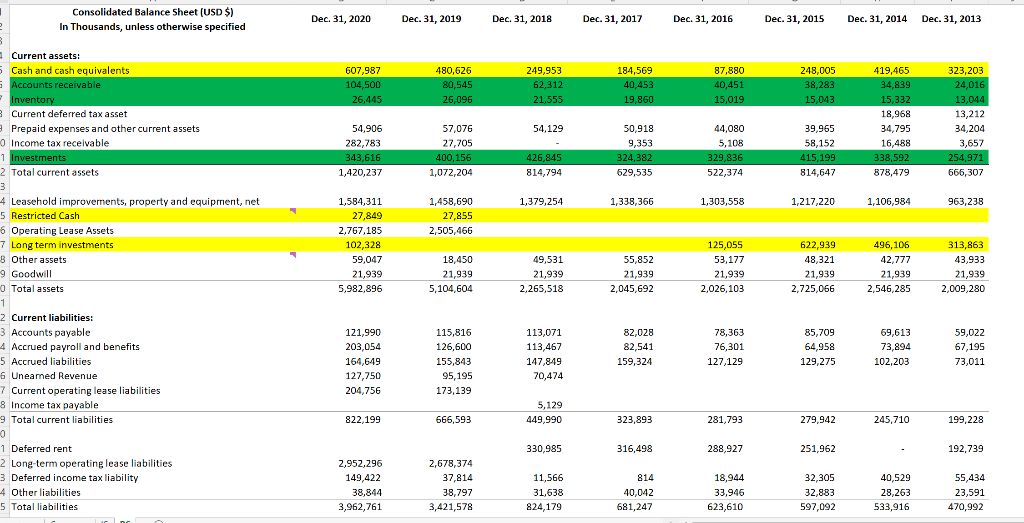Click the comment indicator on Other assets row
The height and width of the screenshot is (523, 1024).
[293, 255]
